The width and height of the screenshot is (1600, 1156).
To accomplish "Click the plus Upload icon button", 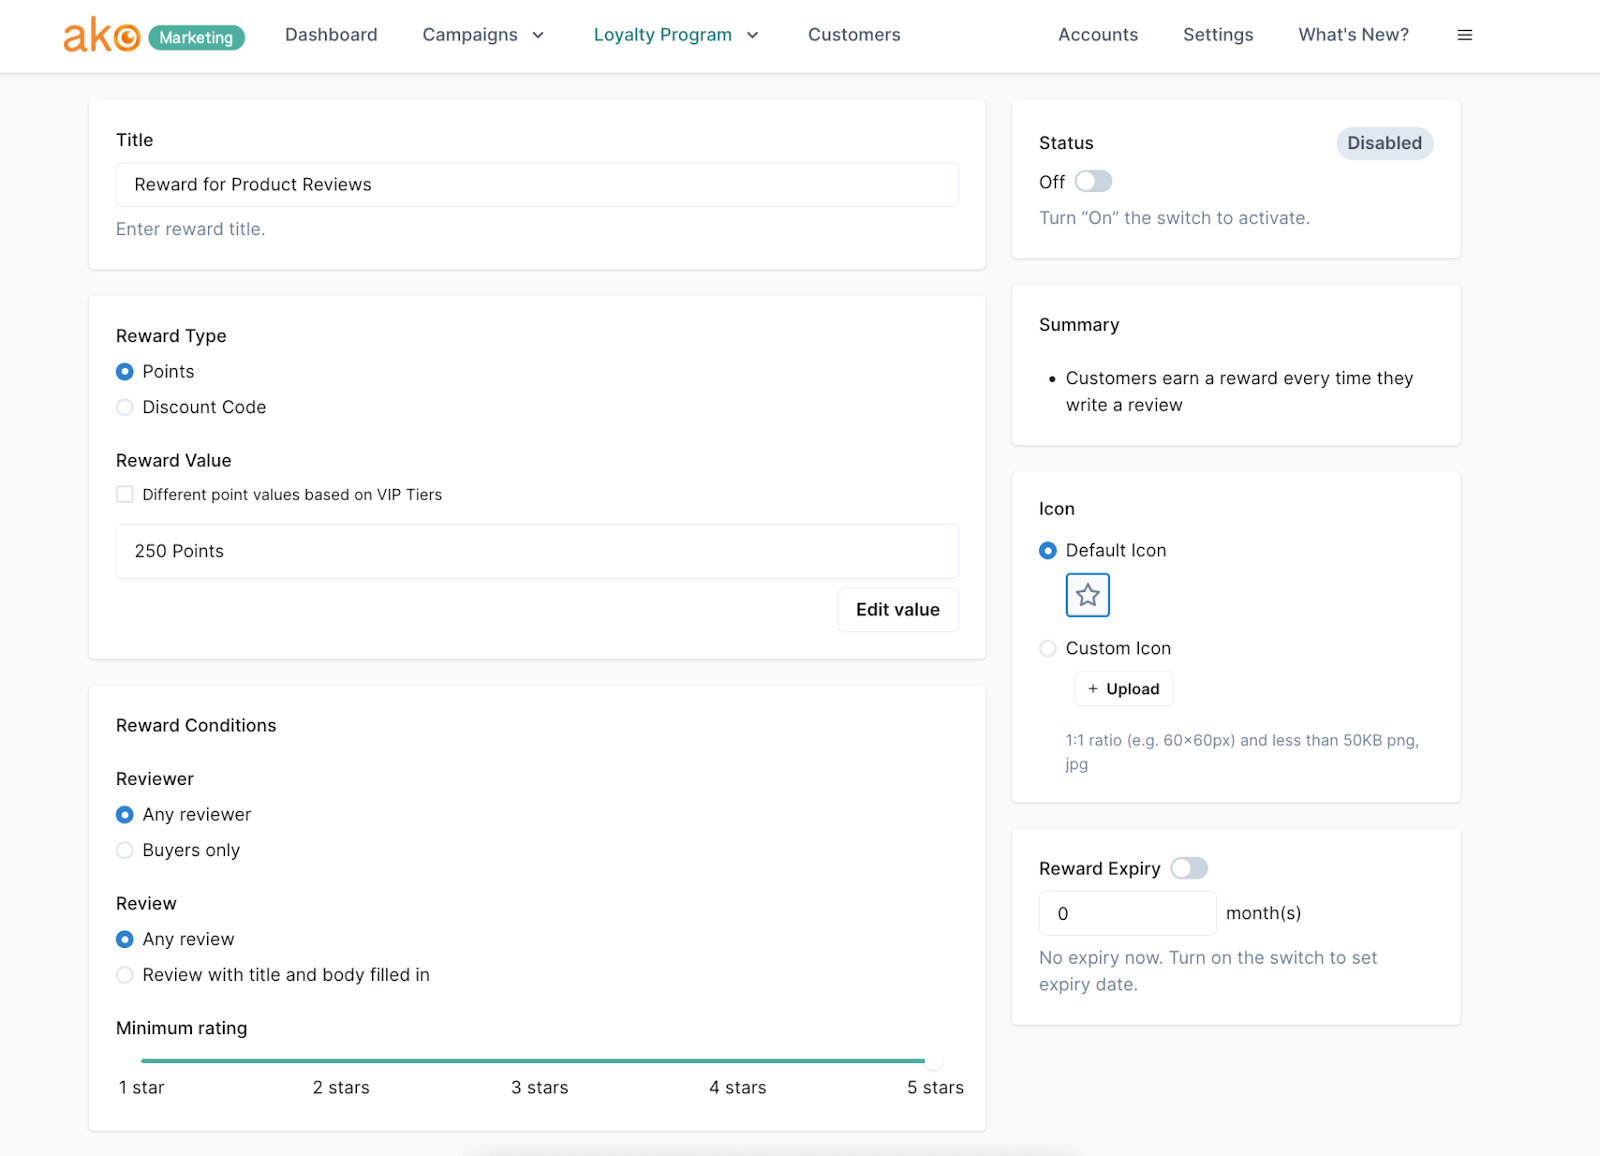I will click(1124, 689).
